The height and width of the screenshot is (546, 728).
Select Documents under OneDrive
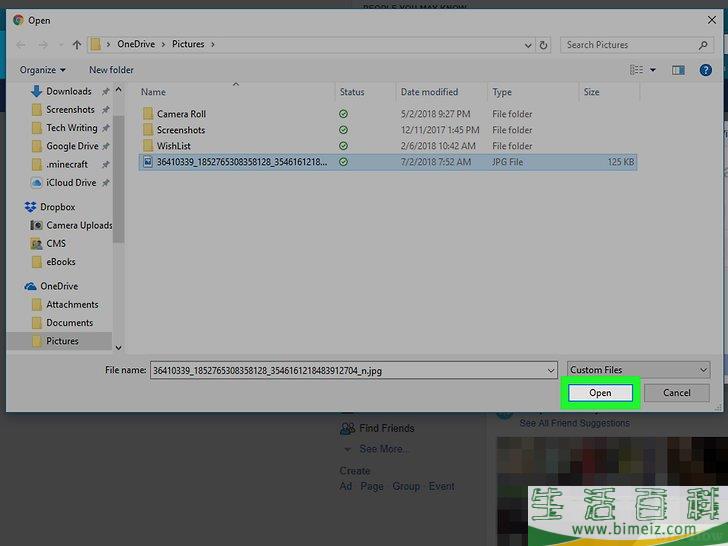(69, 323)
